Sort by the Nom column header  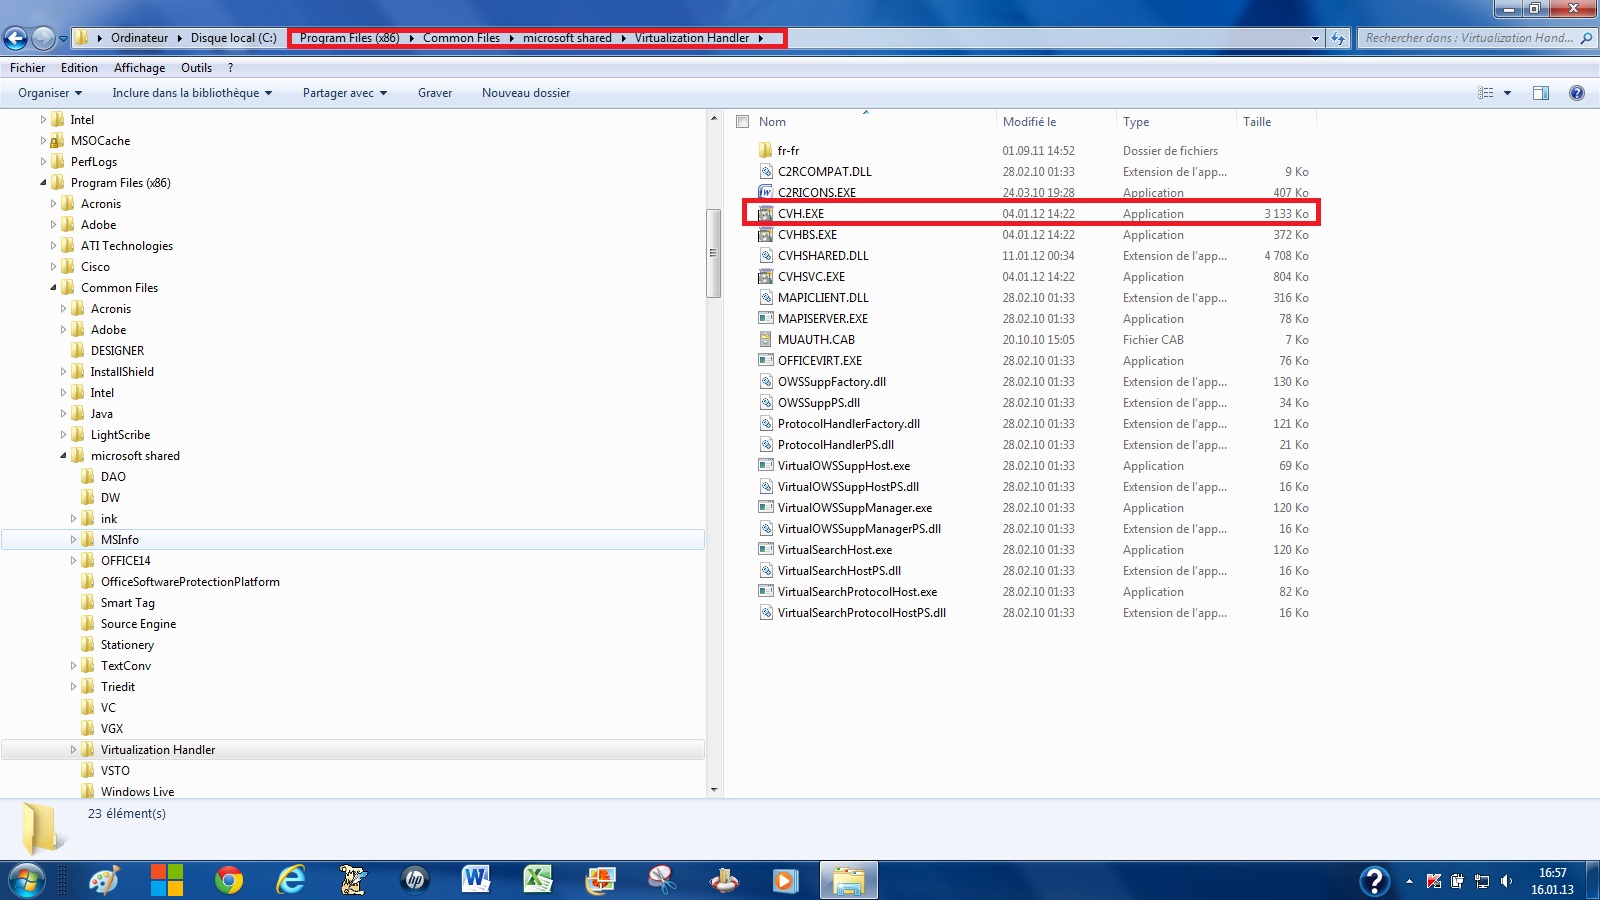[x=772, y=122]
